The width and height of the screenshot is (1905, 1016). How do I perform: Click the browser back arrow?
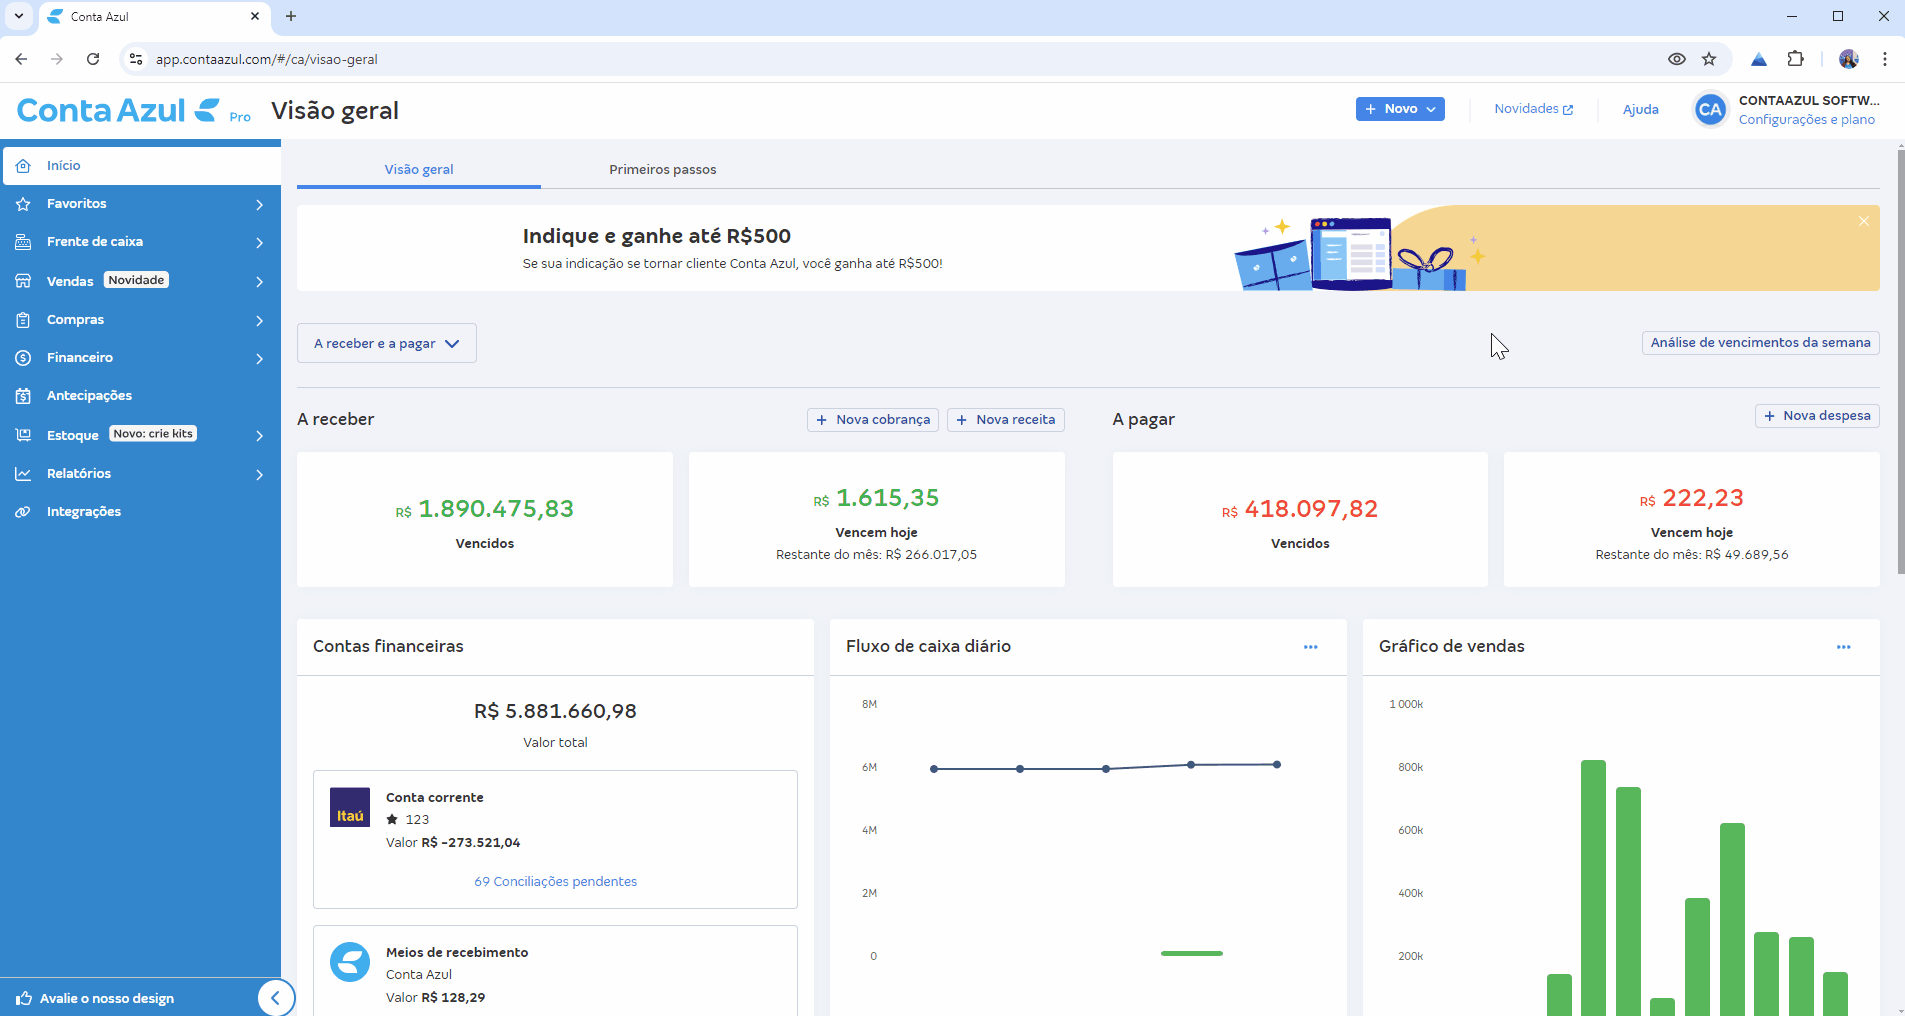pyautogui.click(x=21, y=59)
